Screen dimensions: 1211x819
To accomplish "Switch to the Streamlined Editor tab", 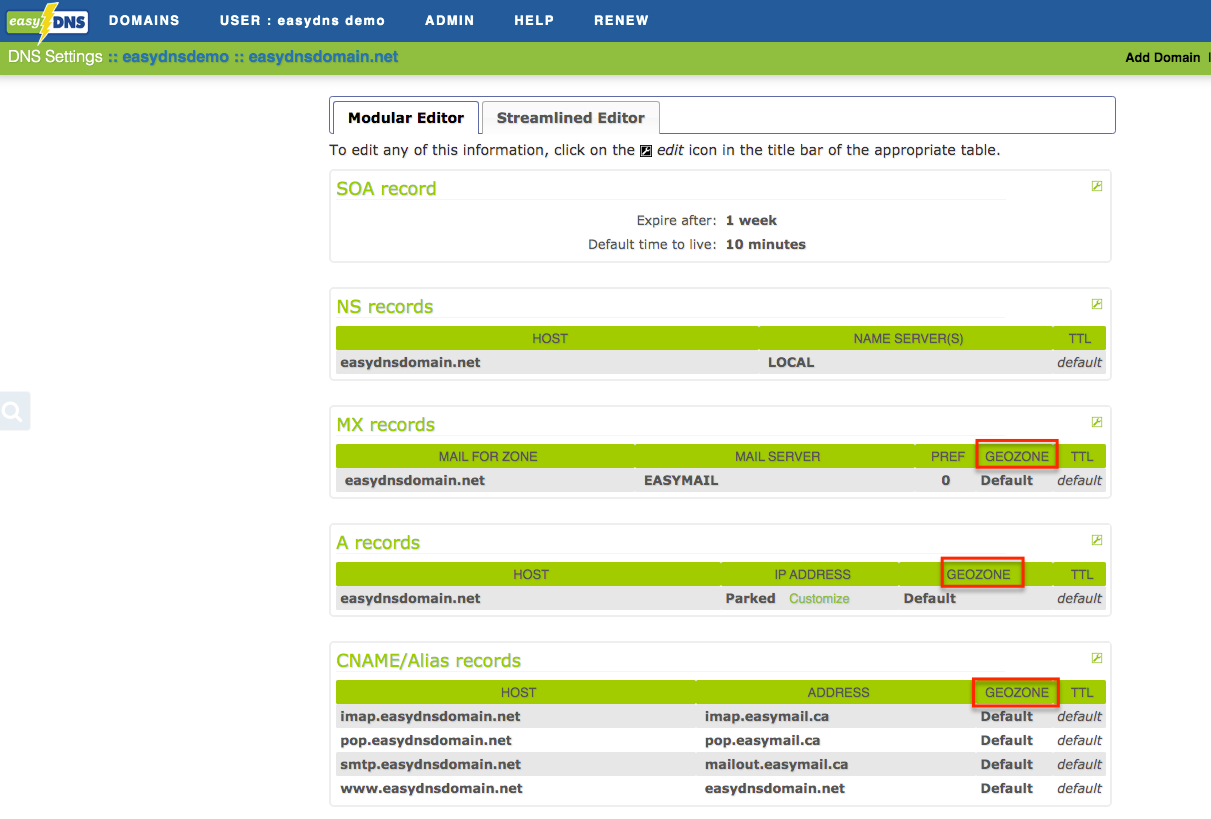I will tap(570, 117).
